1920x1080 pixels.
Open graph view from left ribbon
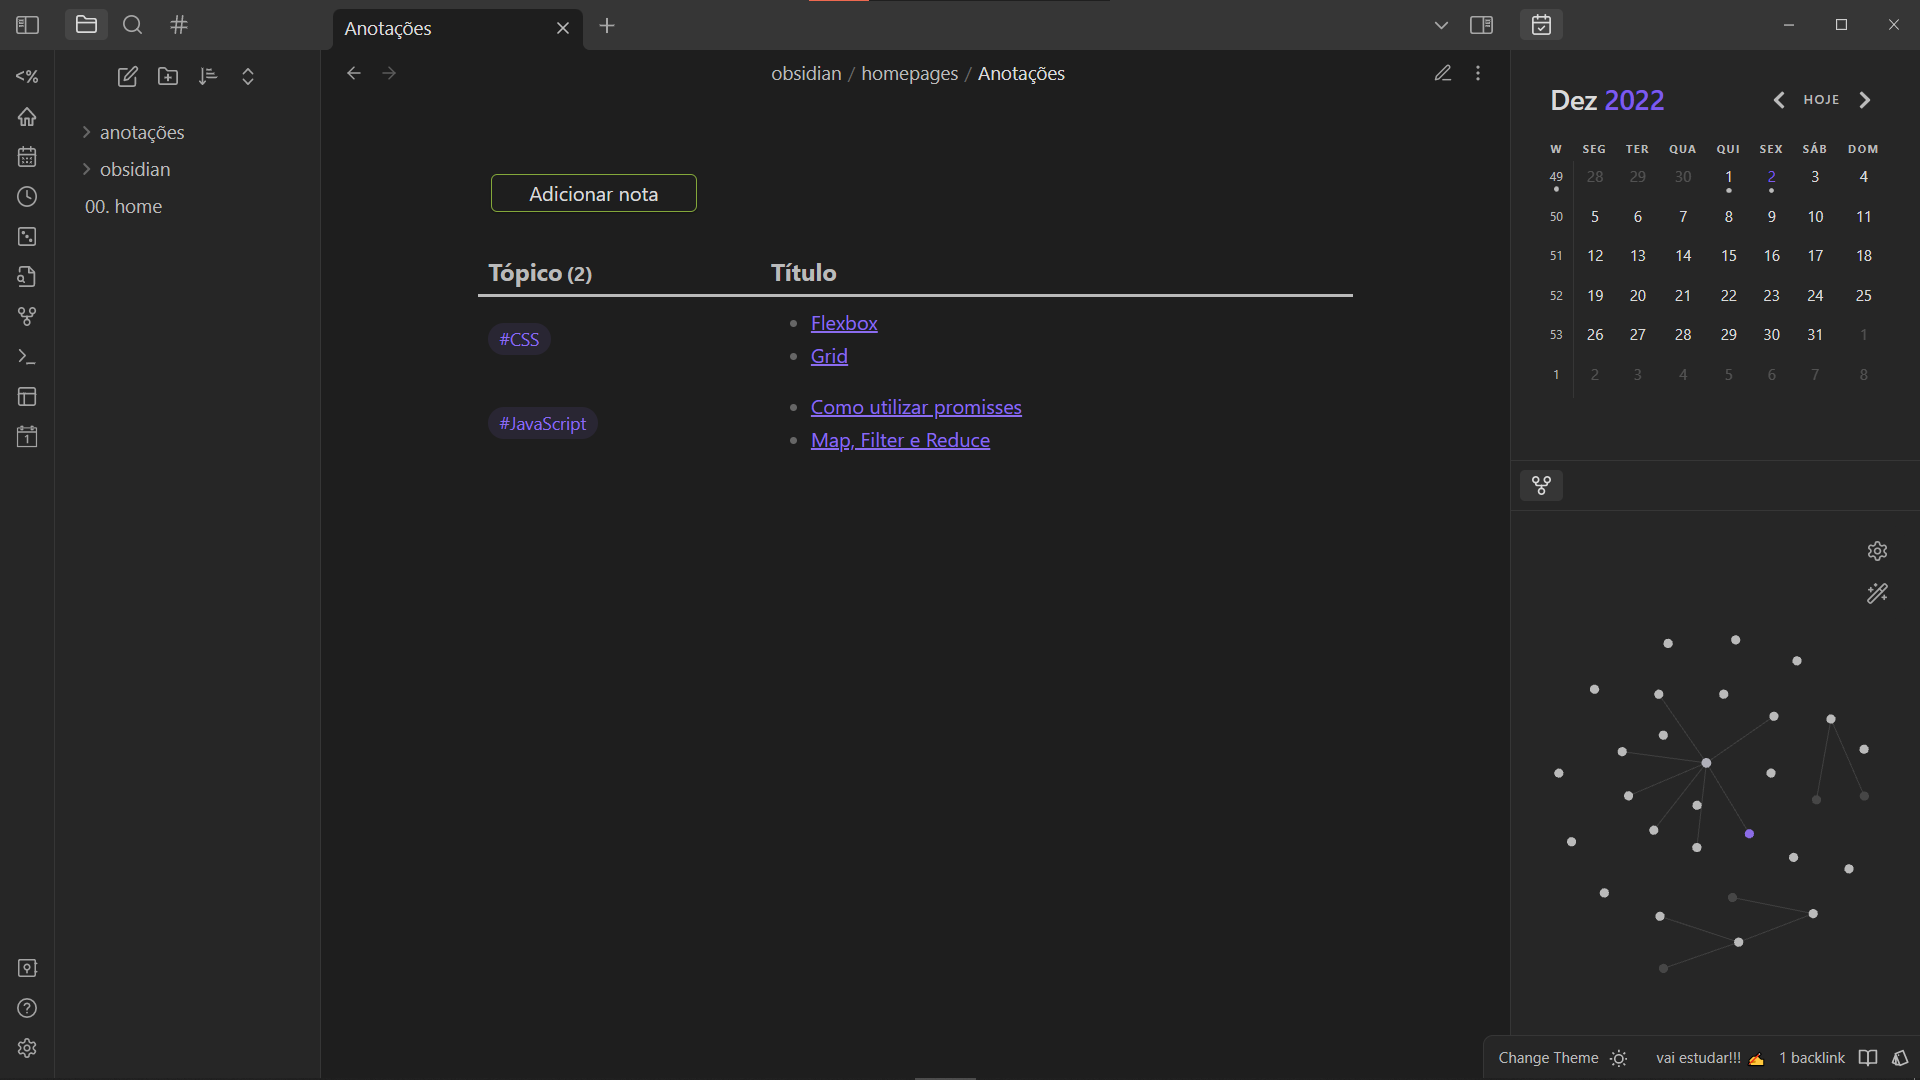[27, 317]
